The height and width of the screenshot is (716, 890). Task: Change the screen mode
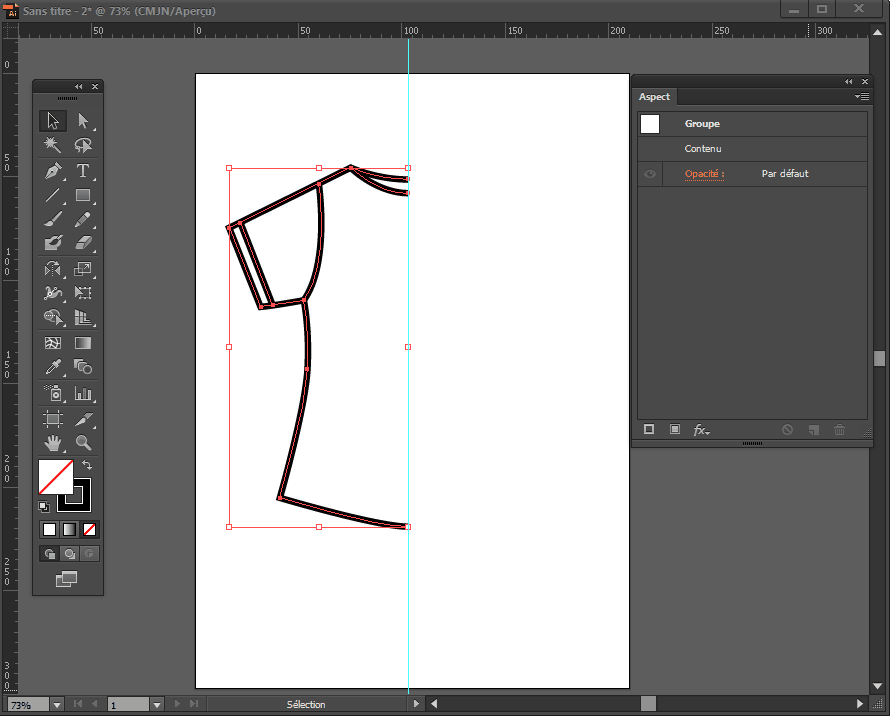[66, 579]
